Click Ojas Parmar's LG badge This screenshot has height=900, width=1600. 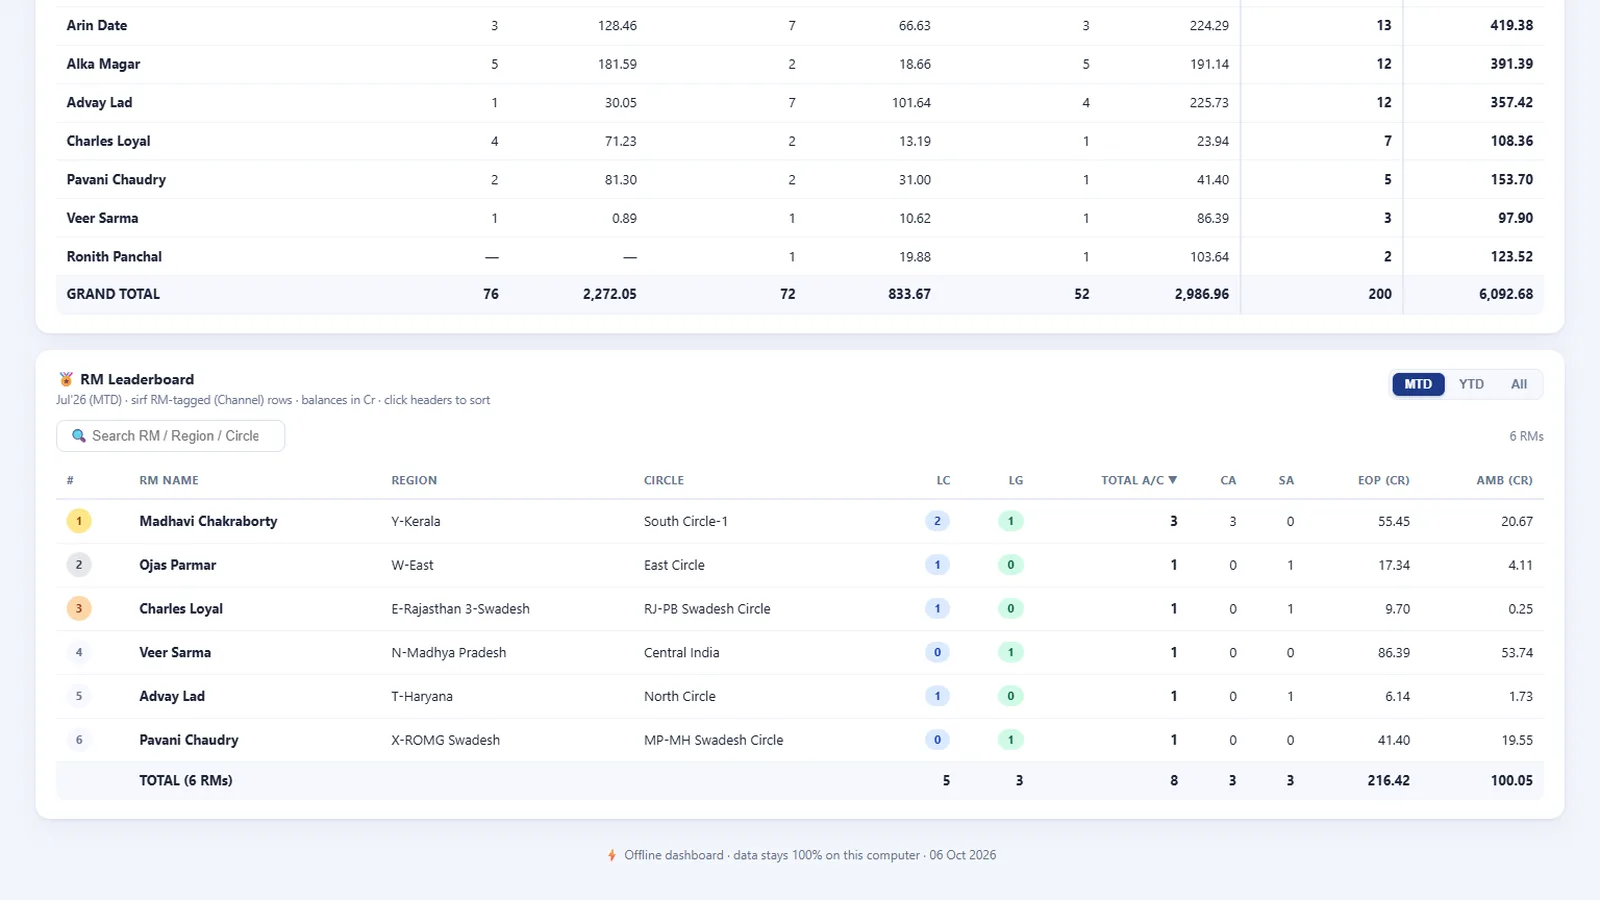[x=1011, y=565]
